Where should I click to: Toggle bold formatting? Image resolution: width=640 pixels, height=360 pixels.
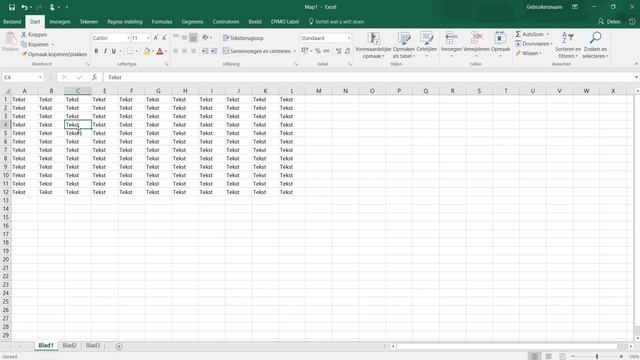pyautogui.click(x=96, y=51)
